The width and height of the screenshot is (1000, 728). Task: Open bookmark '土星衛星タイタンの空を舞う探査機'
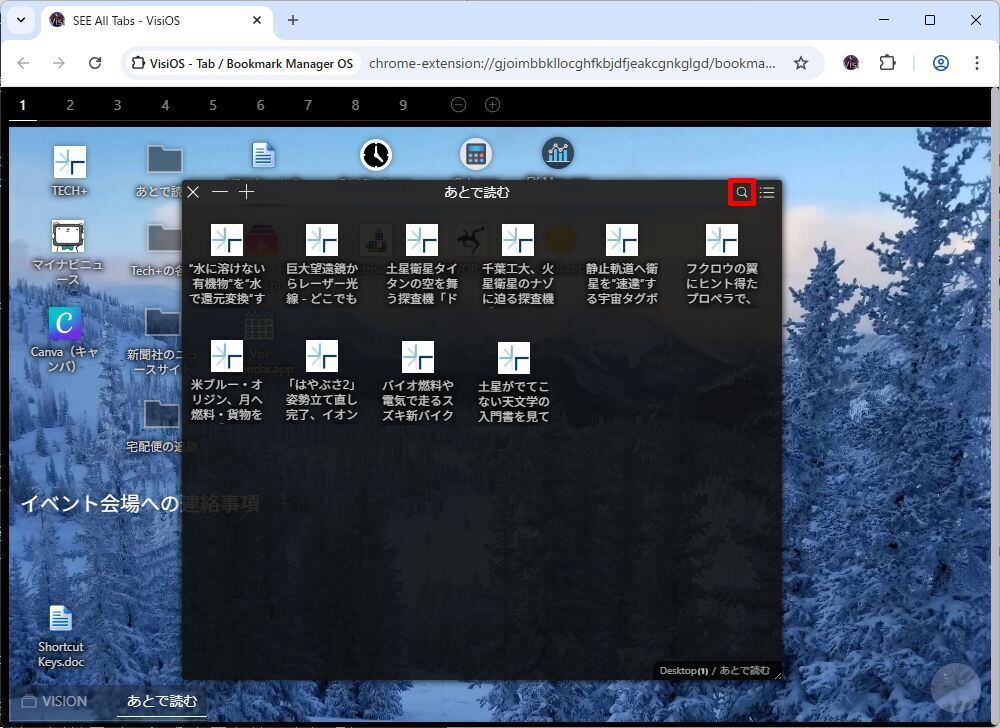422,264
